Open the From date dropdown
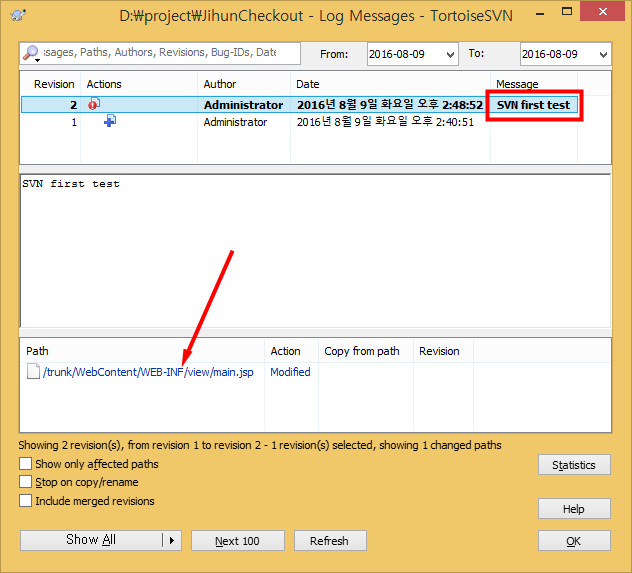Image resolution: width=632 pixels, height=573 pixels. point(450,54)
